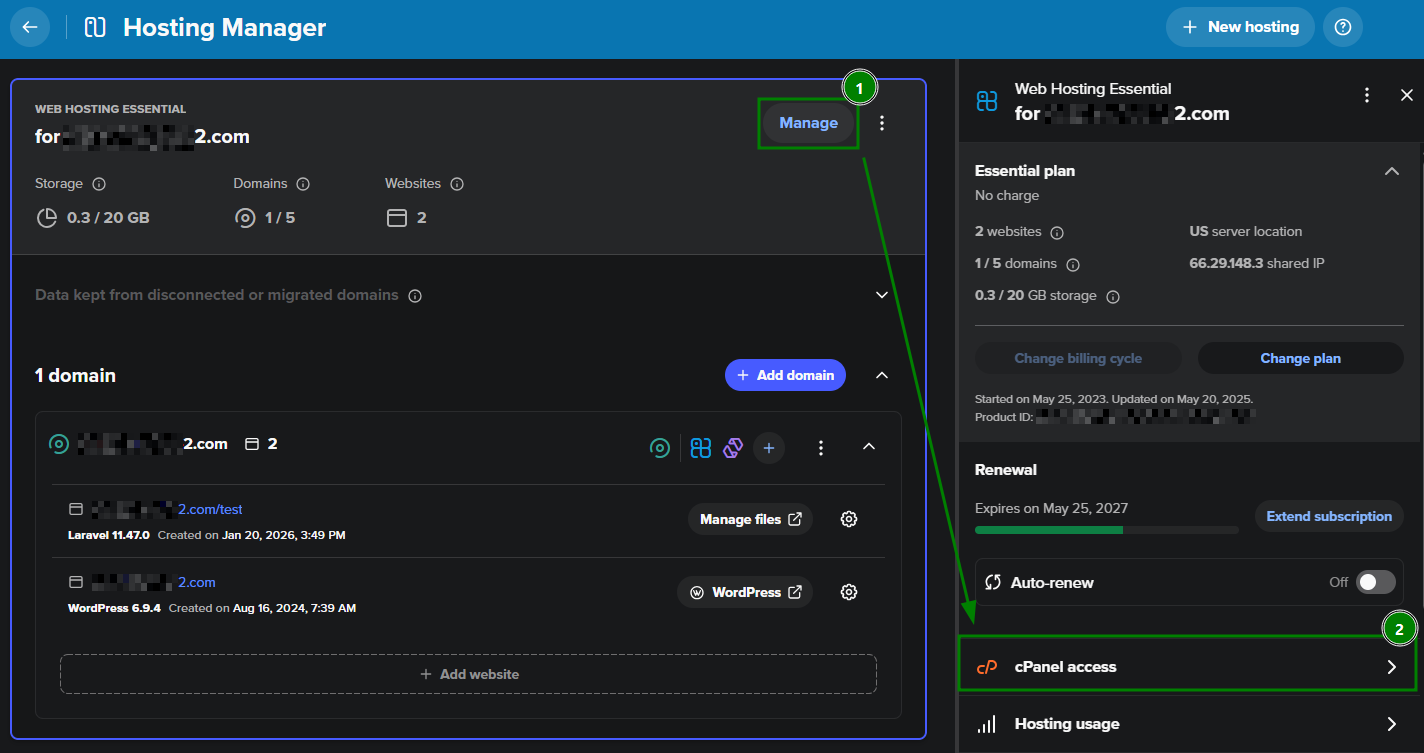This screenshot has height=753, width=1424.
Task: Show info about Domains in the hosting card
Action: pos(303,184)
